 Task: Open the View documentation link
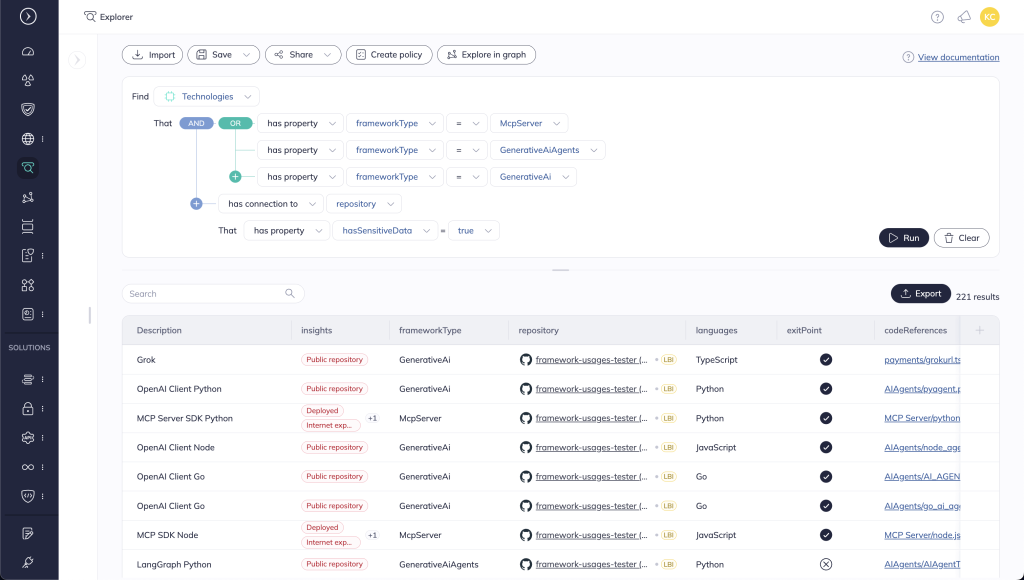pos(958,58)
